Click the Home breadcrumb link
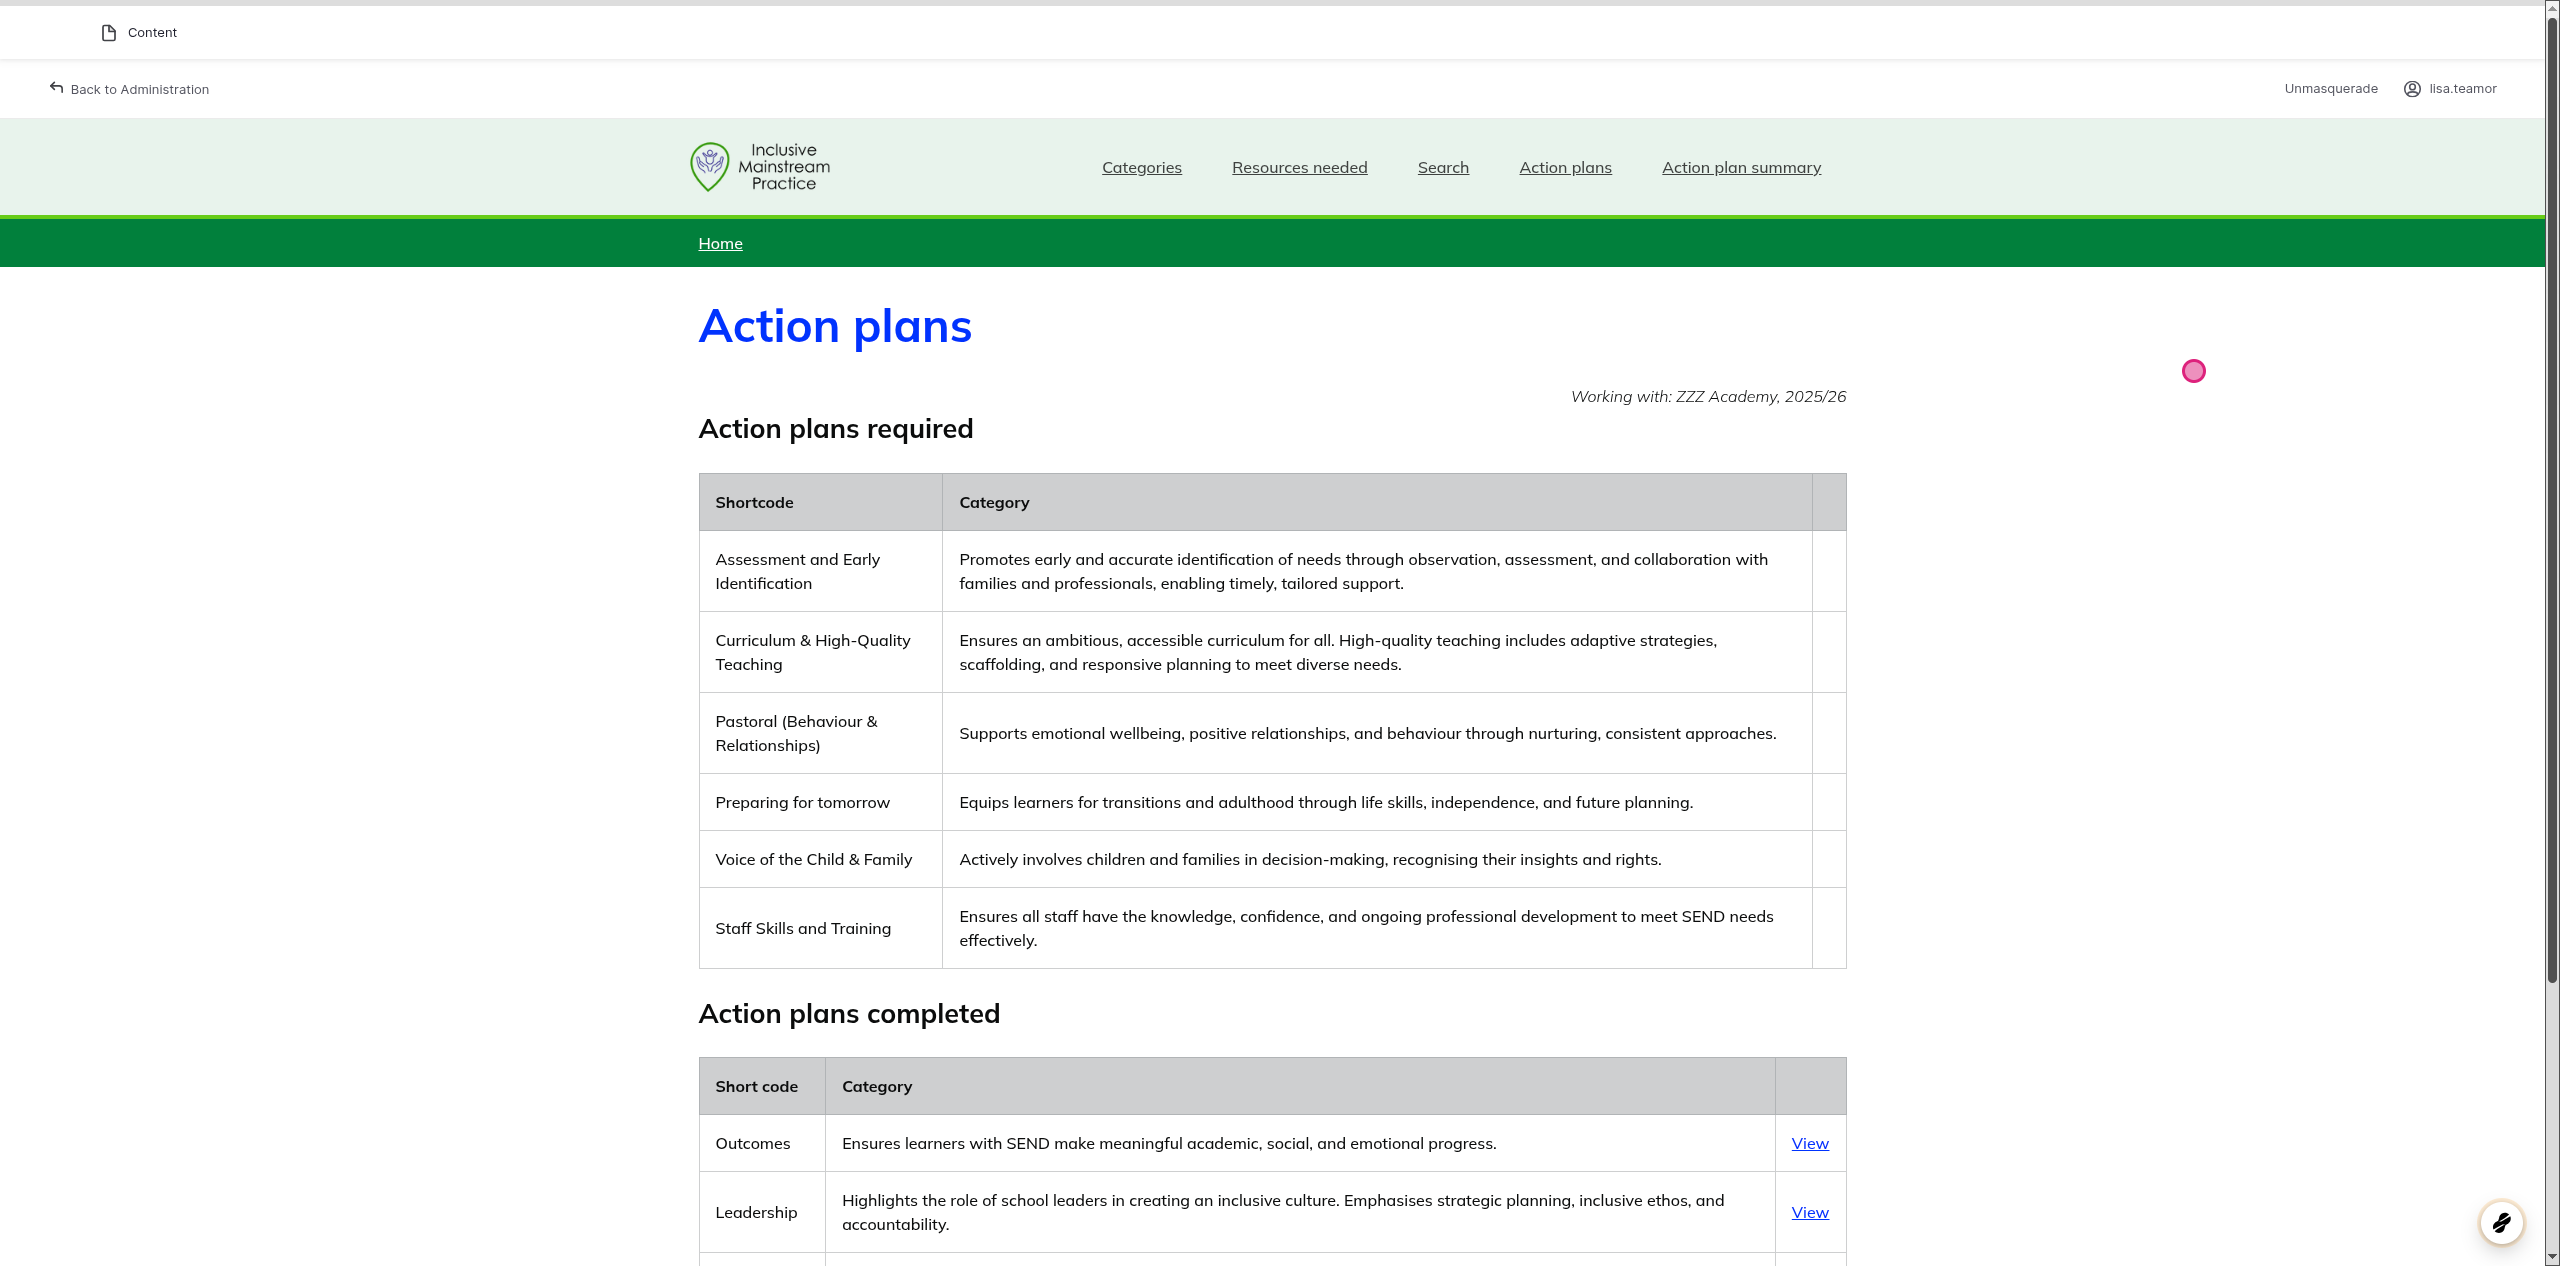The width and height of the screenshot is (2560, 1266). click(720, 244)
